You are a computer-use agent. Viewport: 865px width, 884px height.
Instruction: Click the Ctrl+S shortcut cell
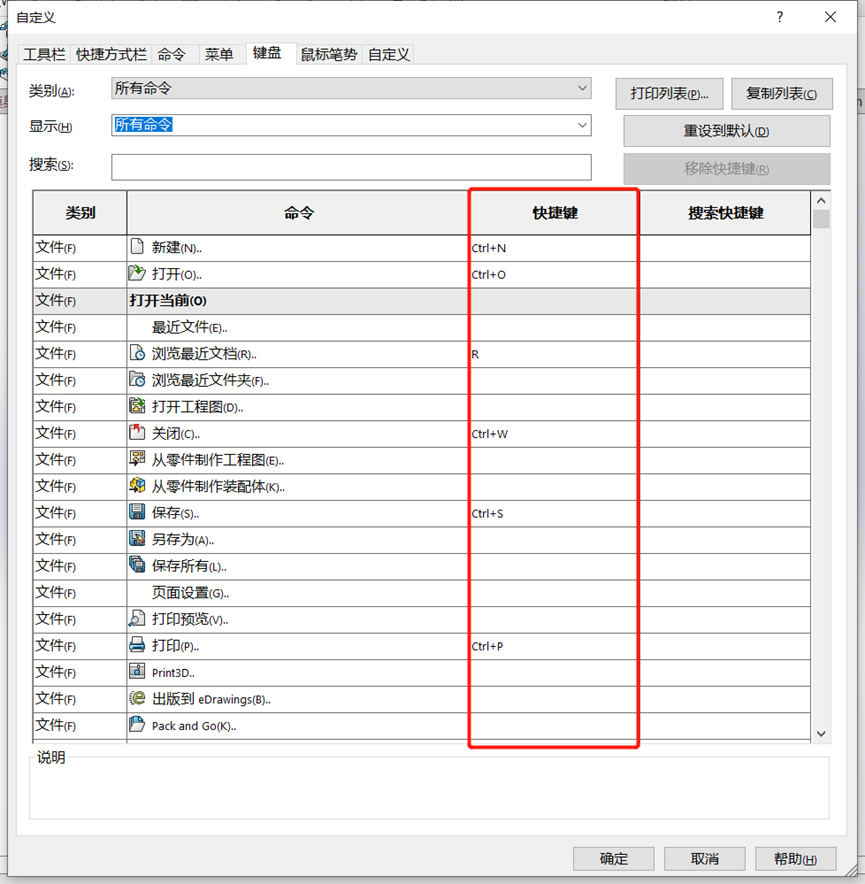(x=554, y=514)
